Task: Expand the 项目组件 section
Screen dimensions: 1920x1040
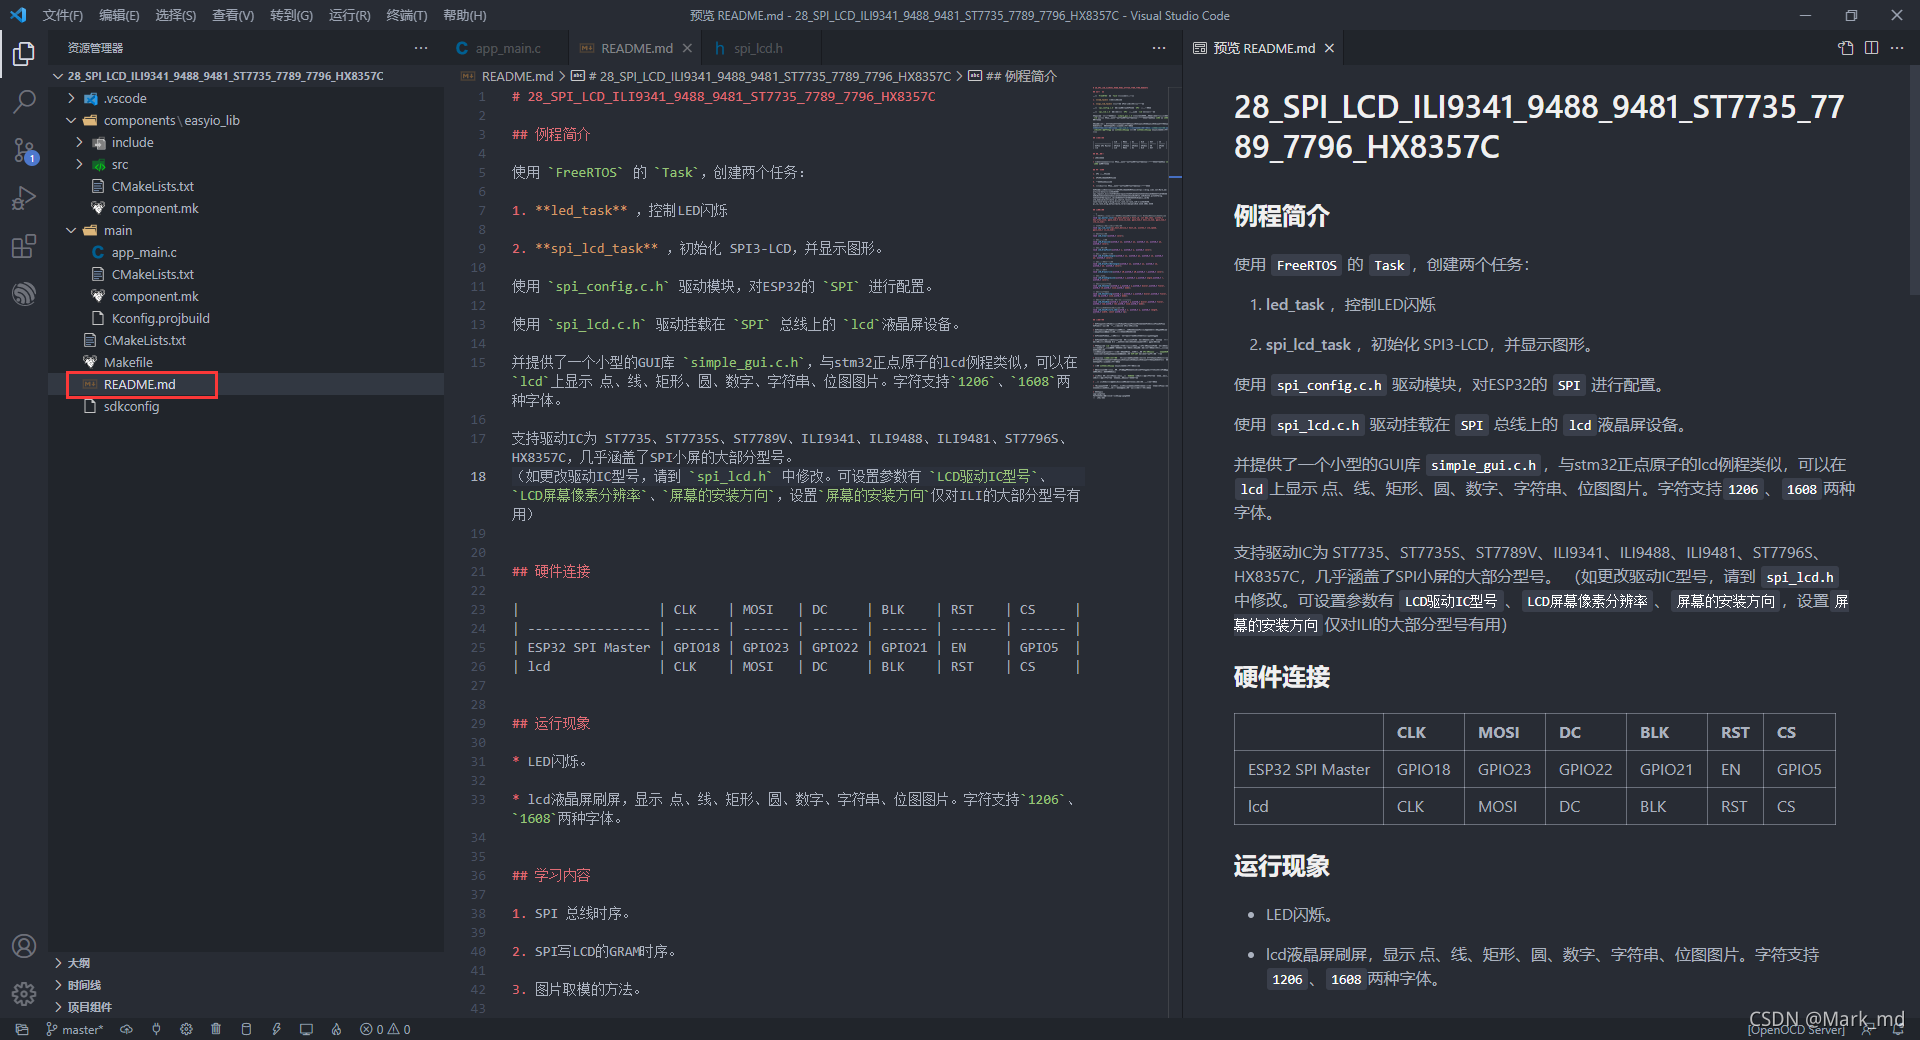Action: pos(246,1007)
